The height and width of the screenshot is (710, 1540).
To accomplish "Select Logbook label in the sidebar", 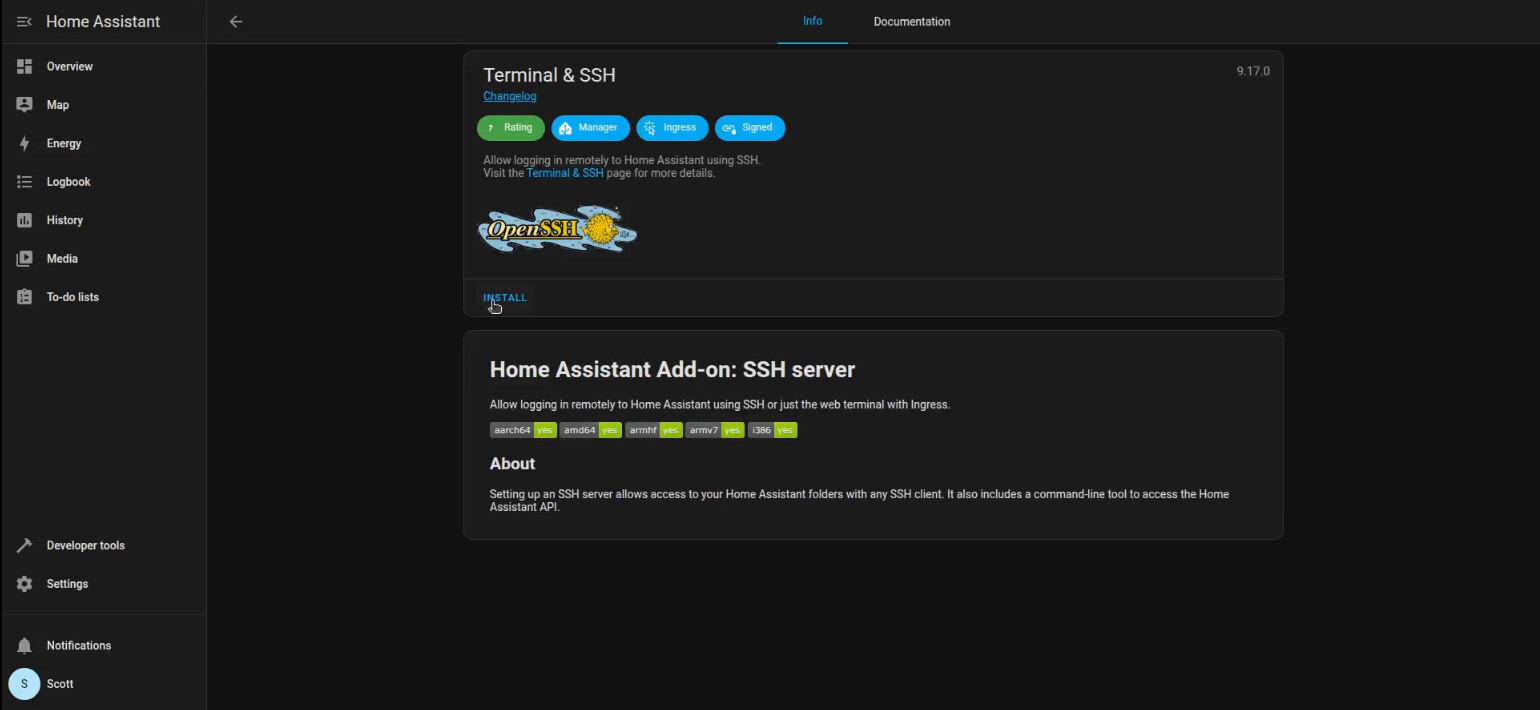I will point(69,182).
